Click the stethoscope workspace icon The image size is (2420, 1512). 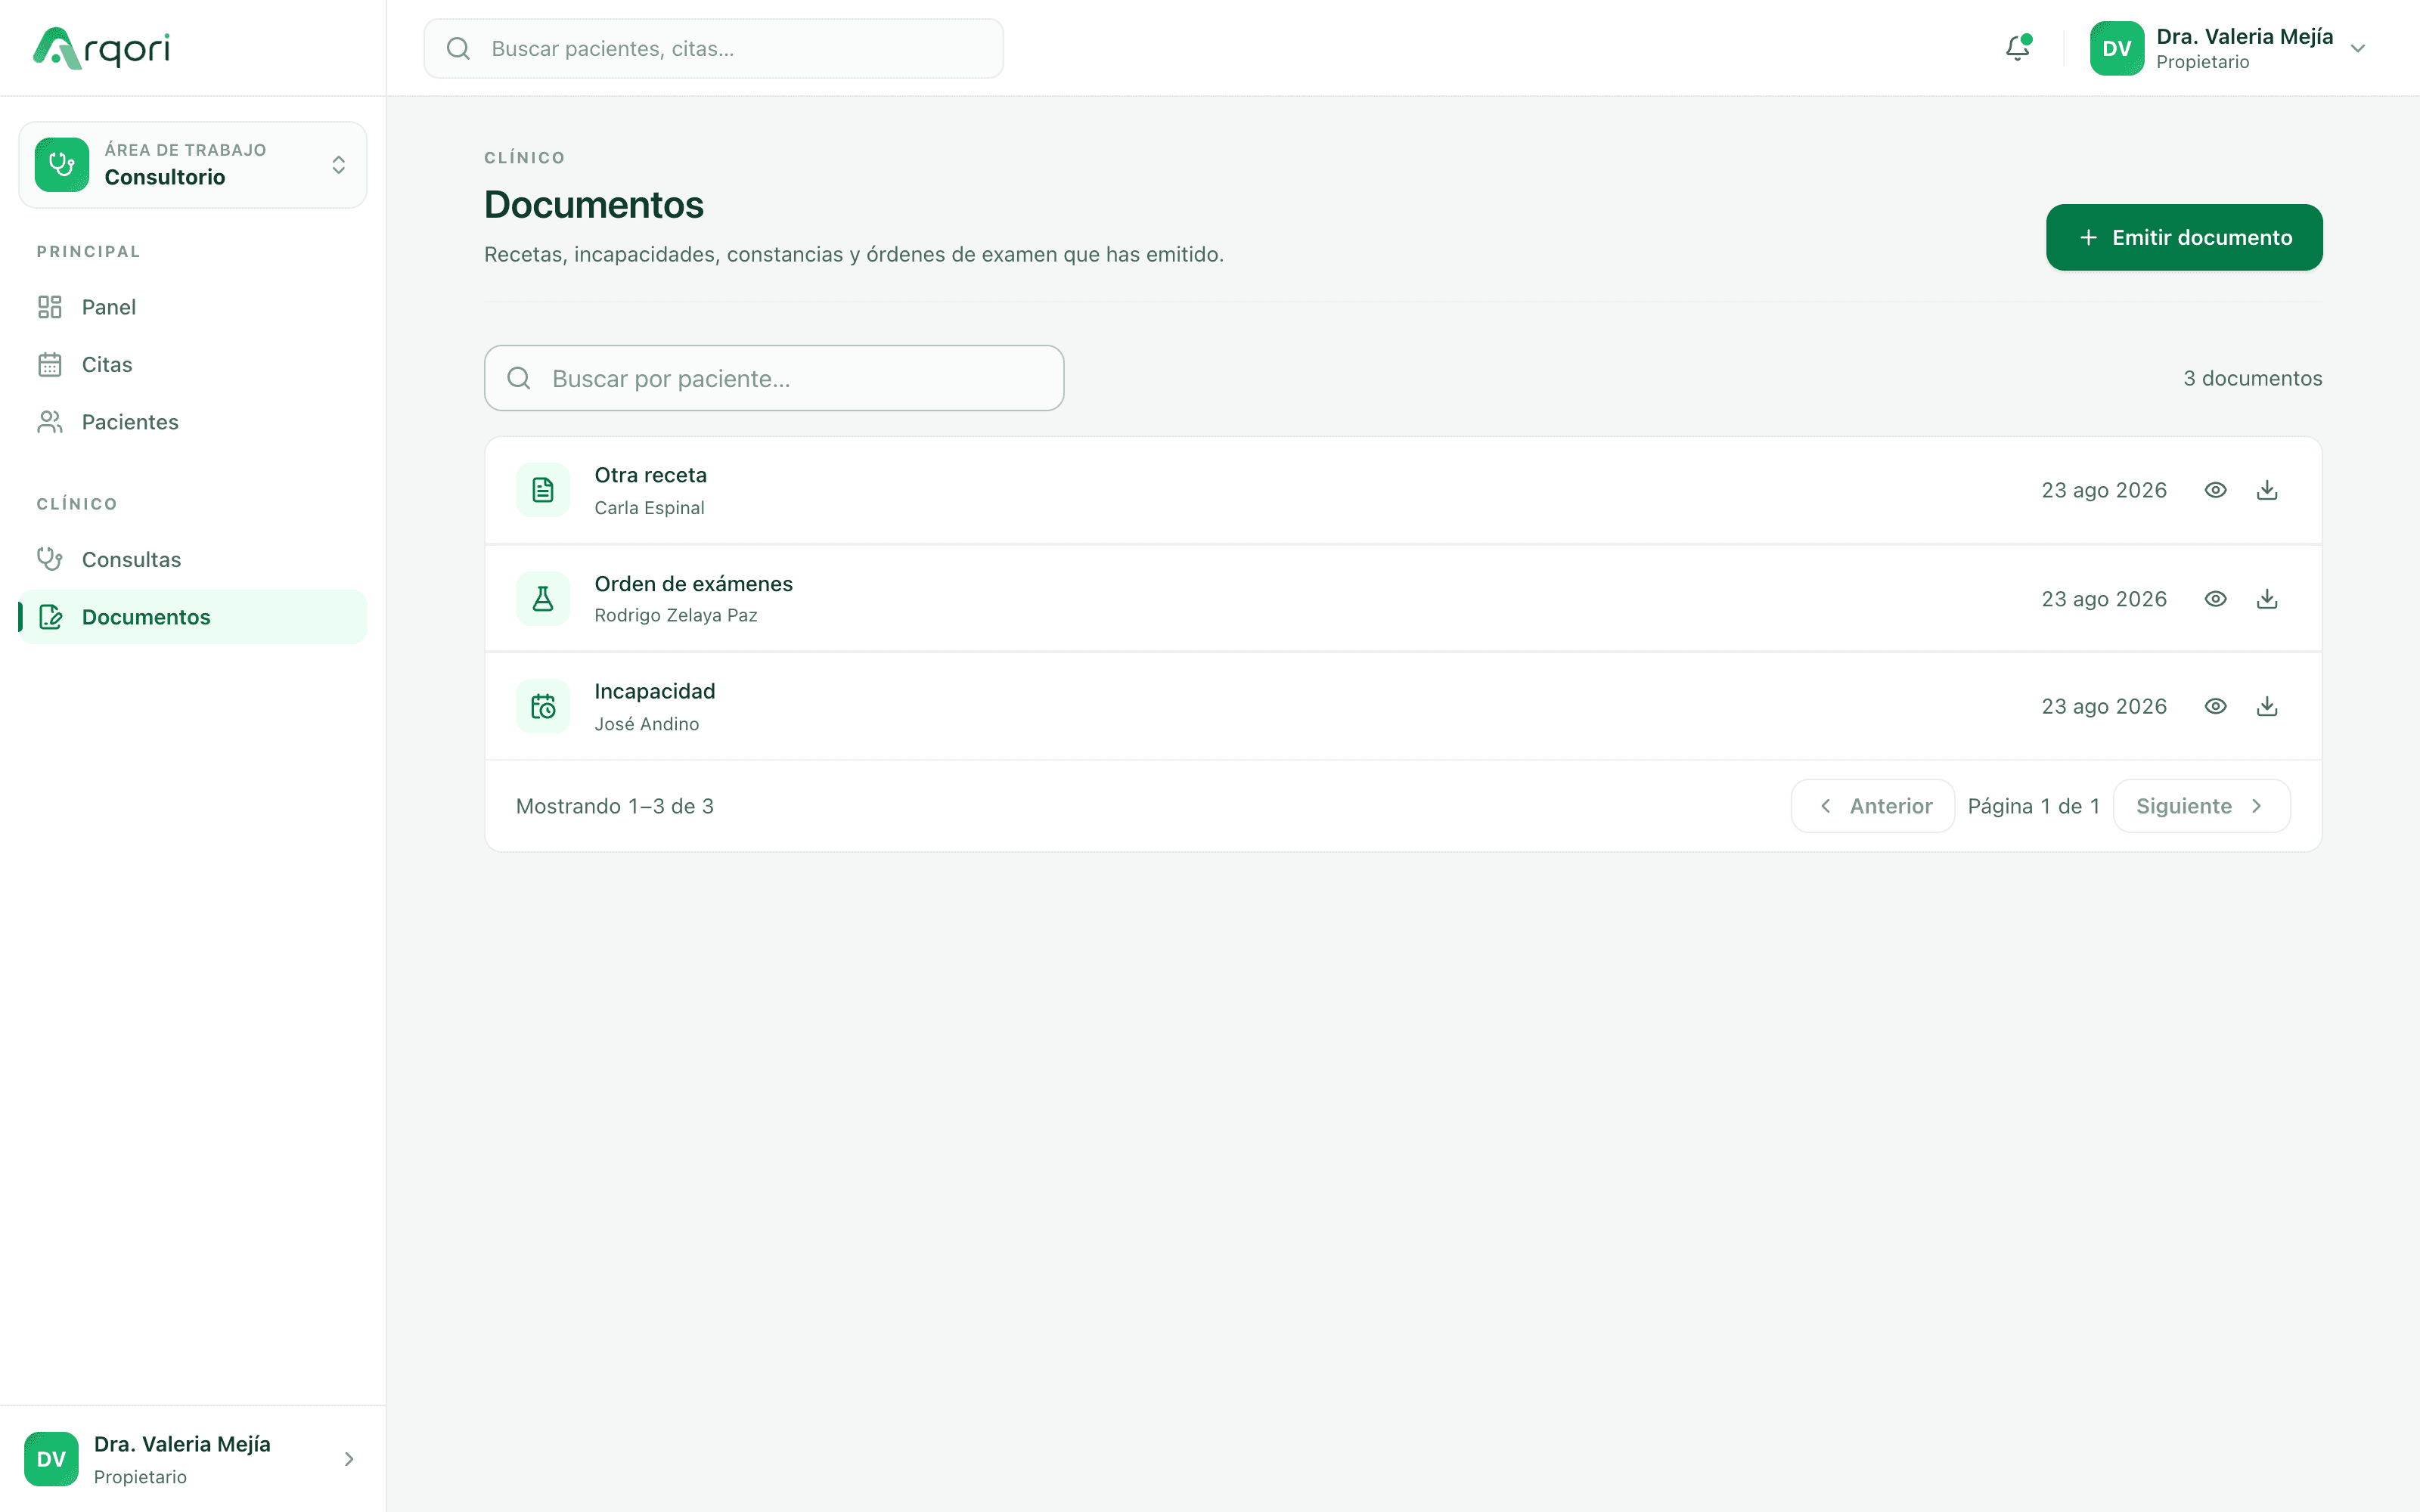pyautogui.click(x=62, y=165)
